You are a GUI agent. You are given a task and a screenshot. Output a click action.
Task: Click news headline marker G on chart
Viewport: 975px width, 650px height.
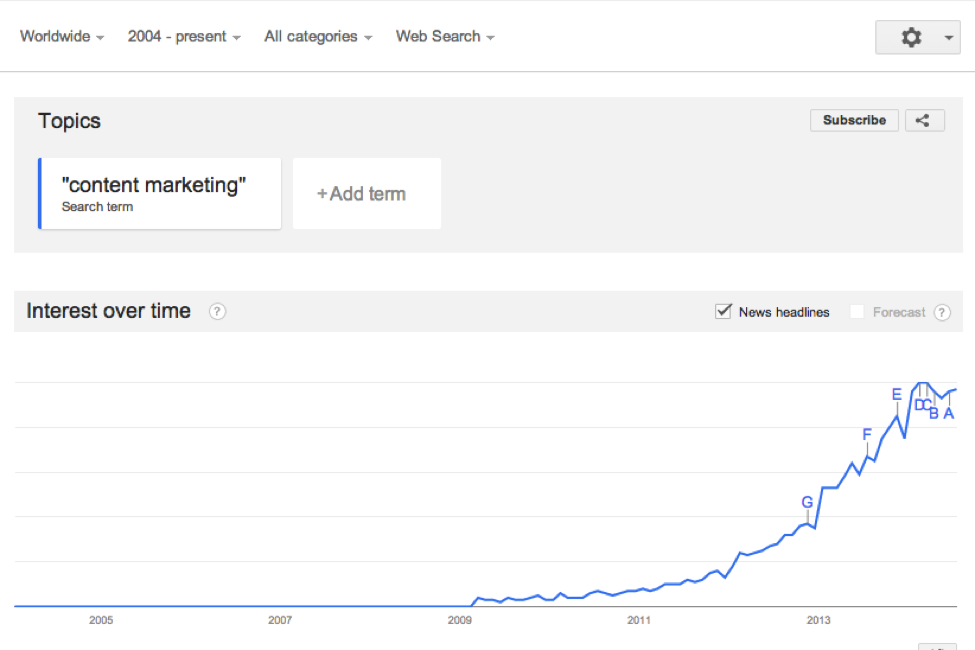(807, 502)
